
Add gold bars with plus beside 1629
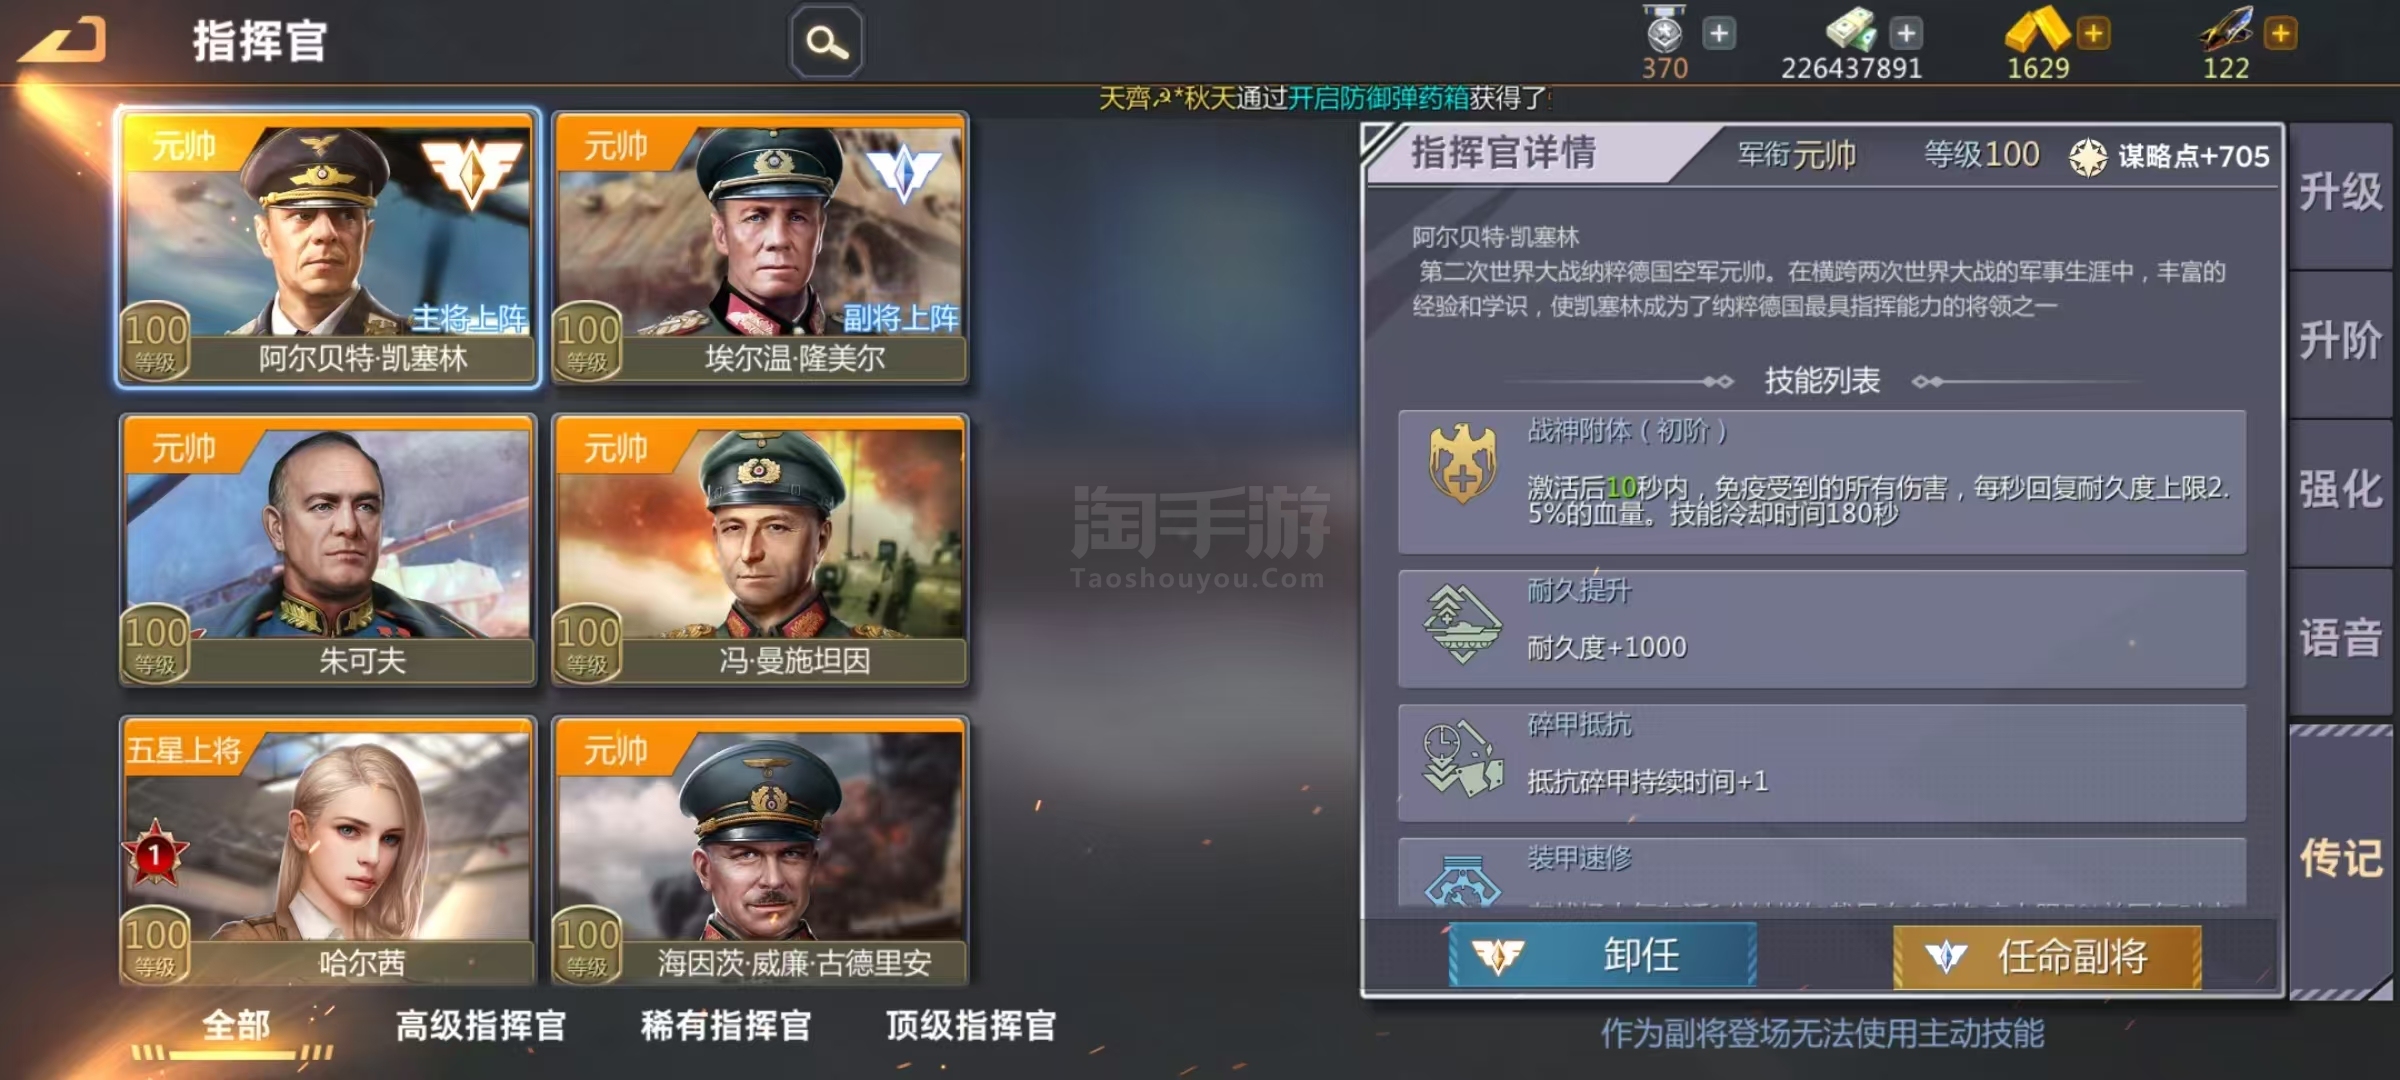tap(2093, 33)
